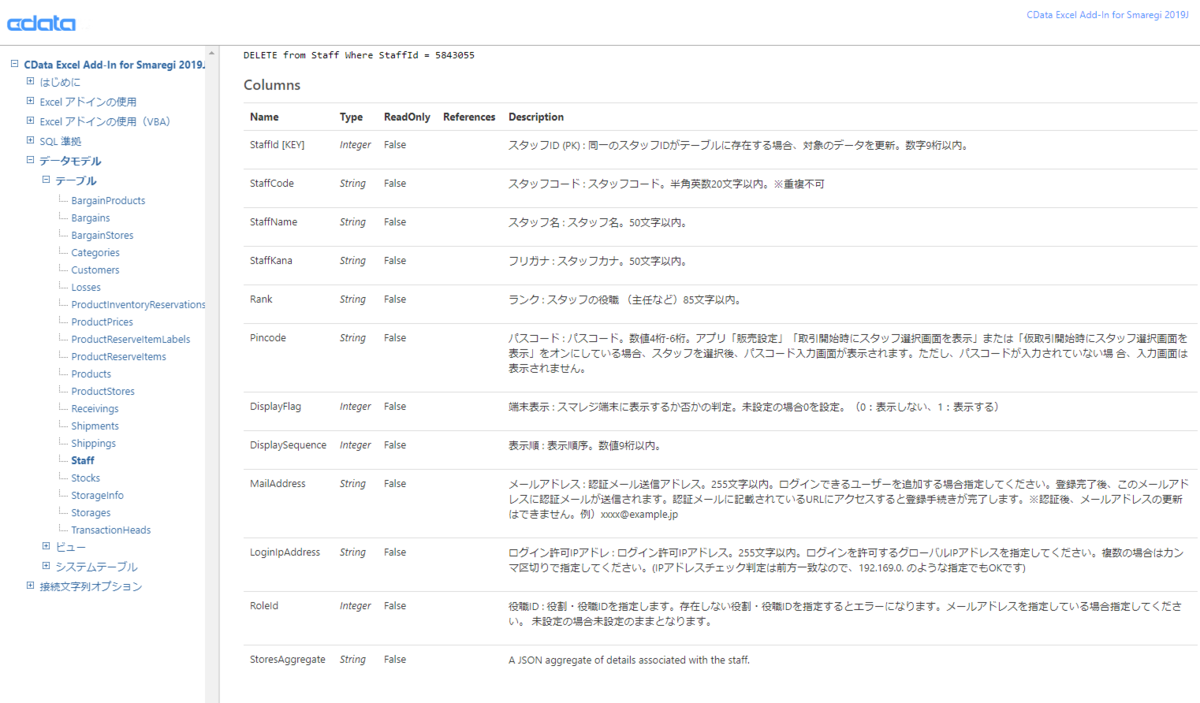Open the ProductReserveItems table page
The width and height of the screenshot is (1200, 703).
(118, 357)
